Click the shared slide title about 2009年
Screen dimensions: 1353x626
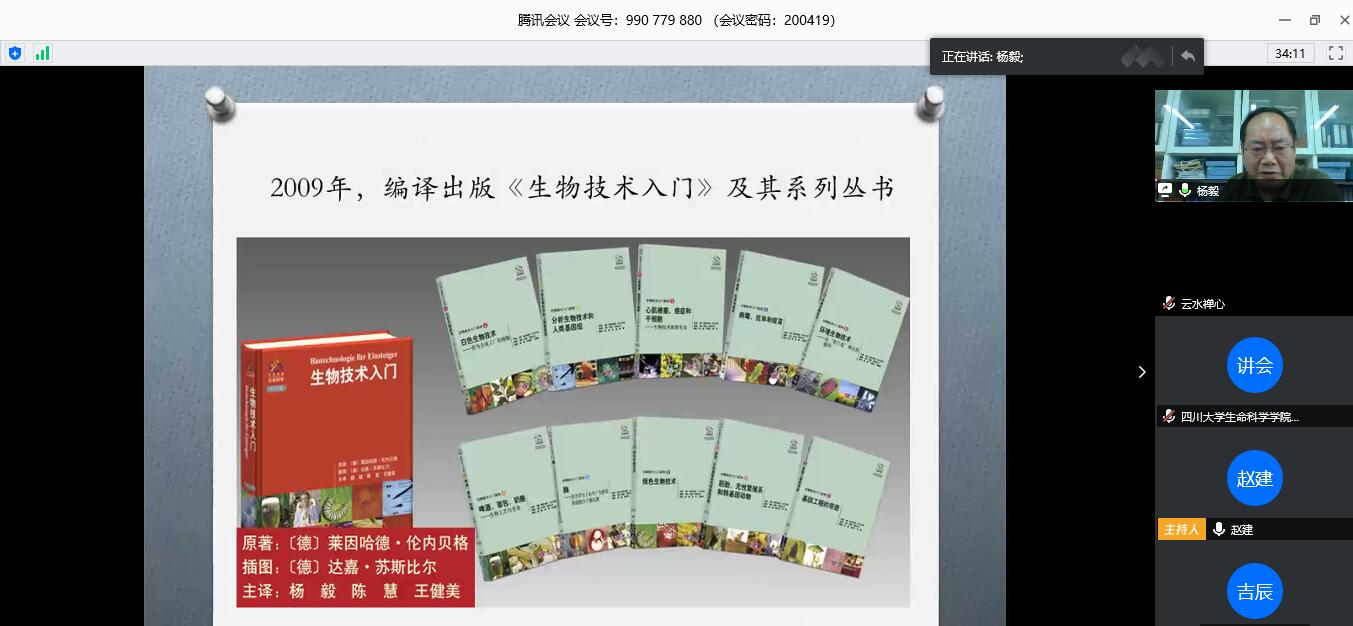581,188
